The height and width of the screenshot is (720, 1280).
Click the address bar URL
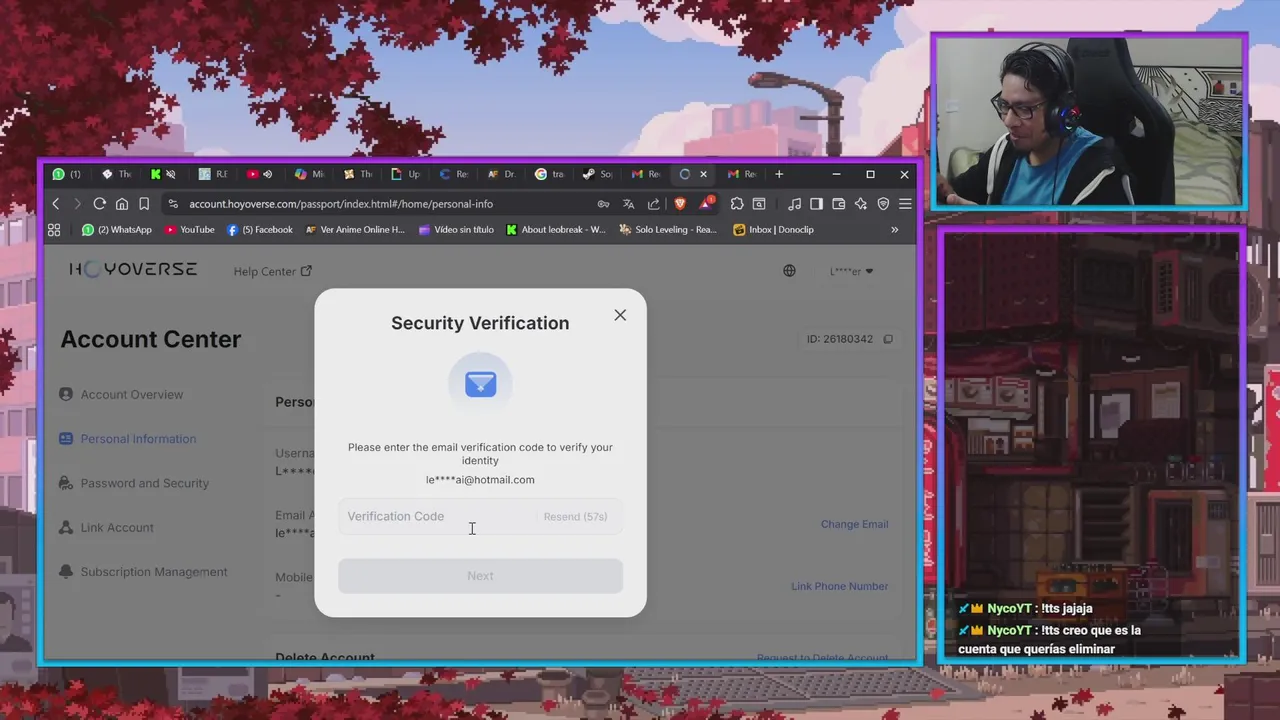point(341,204)
